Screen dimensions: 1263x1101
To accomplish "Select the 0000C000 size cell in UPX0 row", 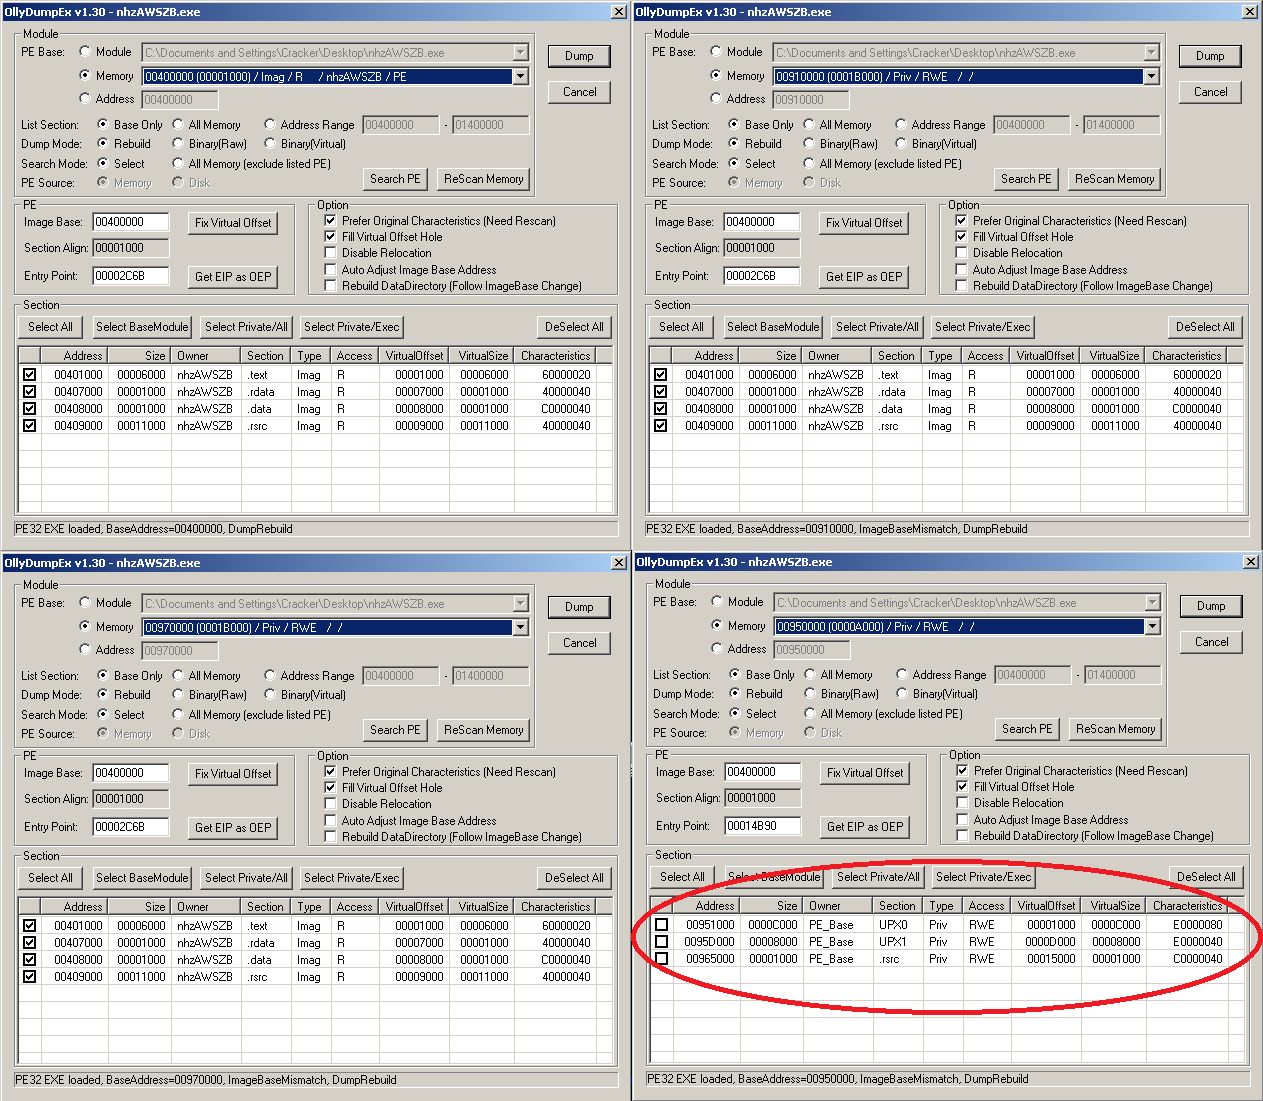I will pos(773,925).
